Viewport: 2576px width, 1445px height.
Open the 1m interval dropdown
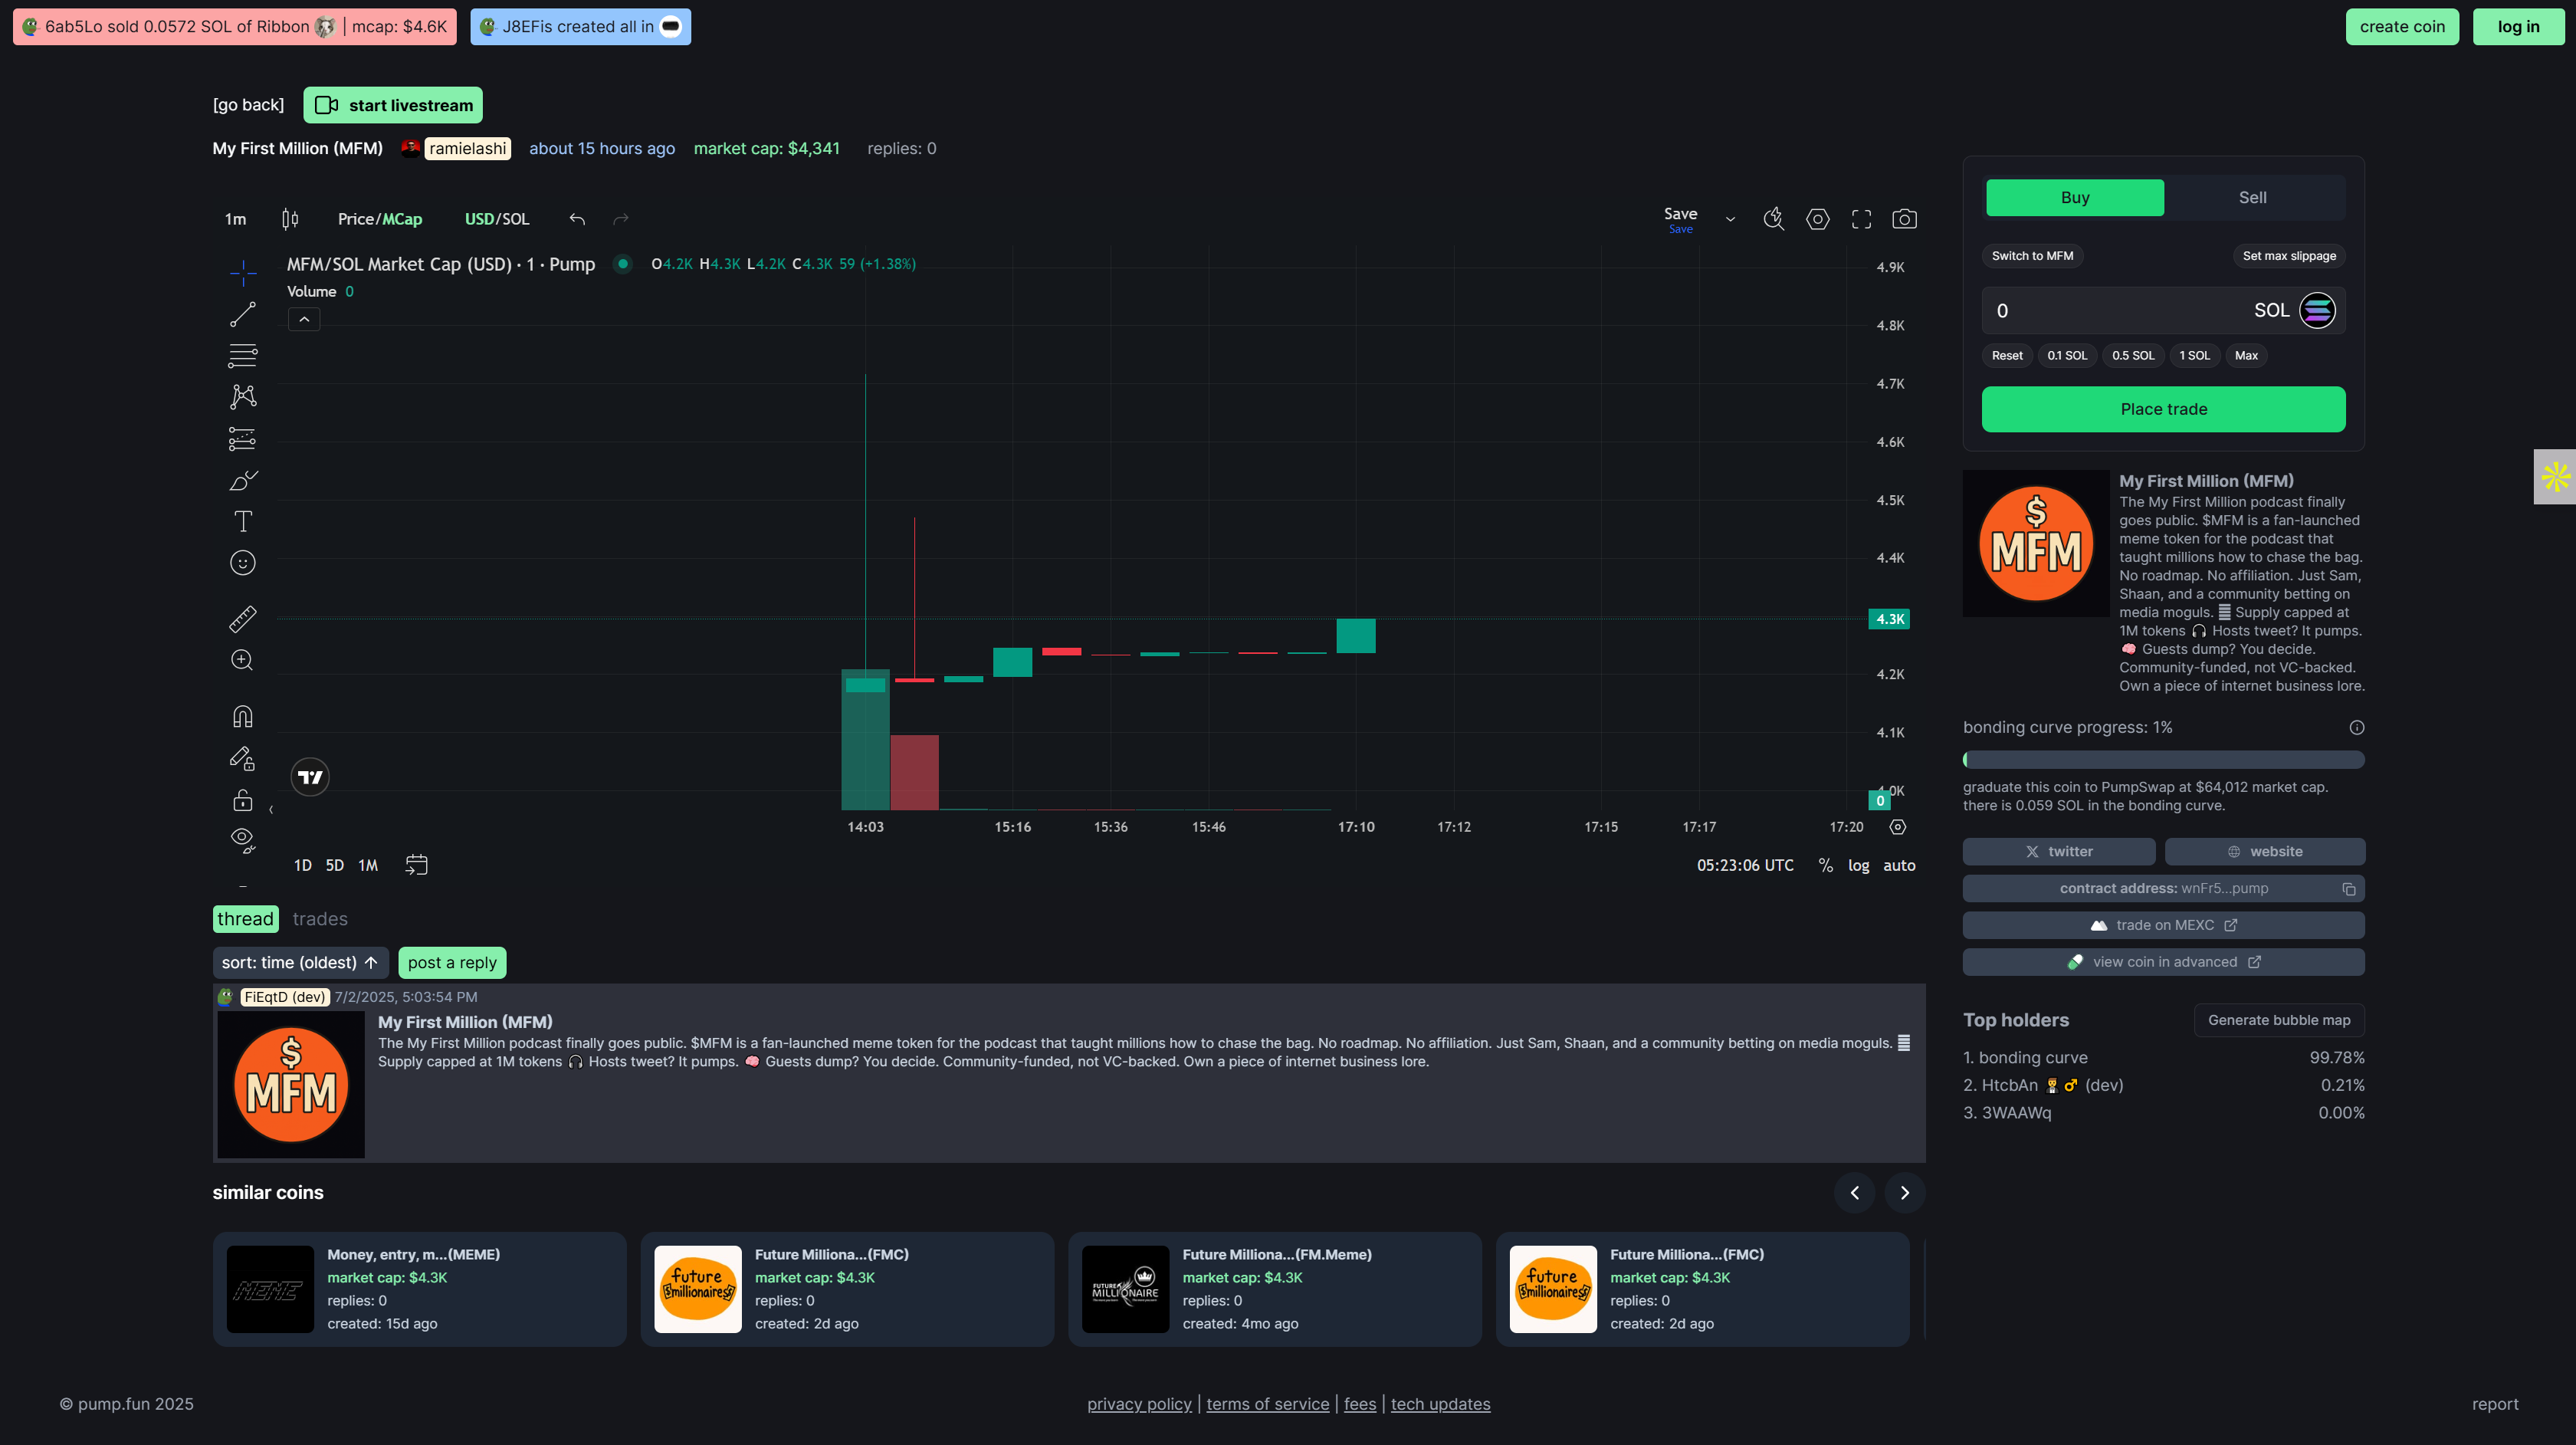coord(235,219)
